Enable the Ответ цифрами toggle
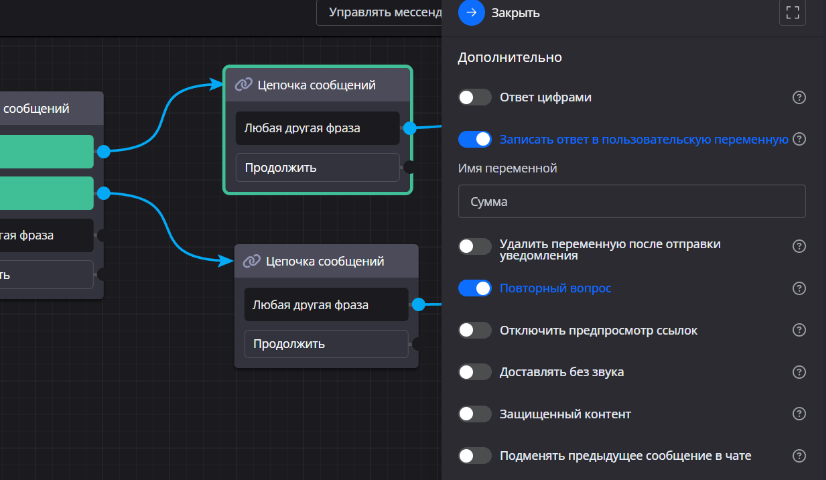The height and width of the screenshot is (480, 826). [475, 97]
